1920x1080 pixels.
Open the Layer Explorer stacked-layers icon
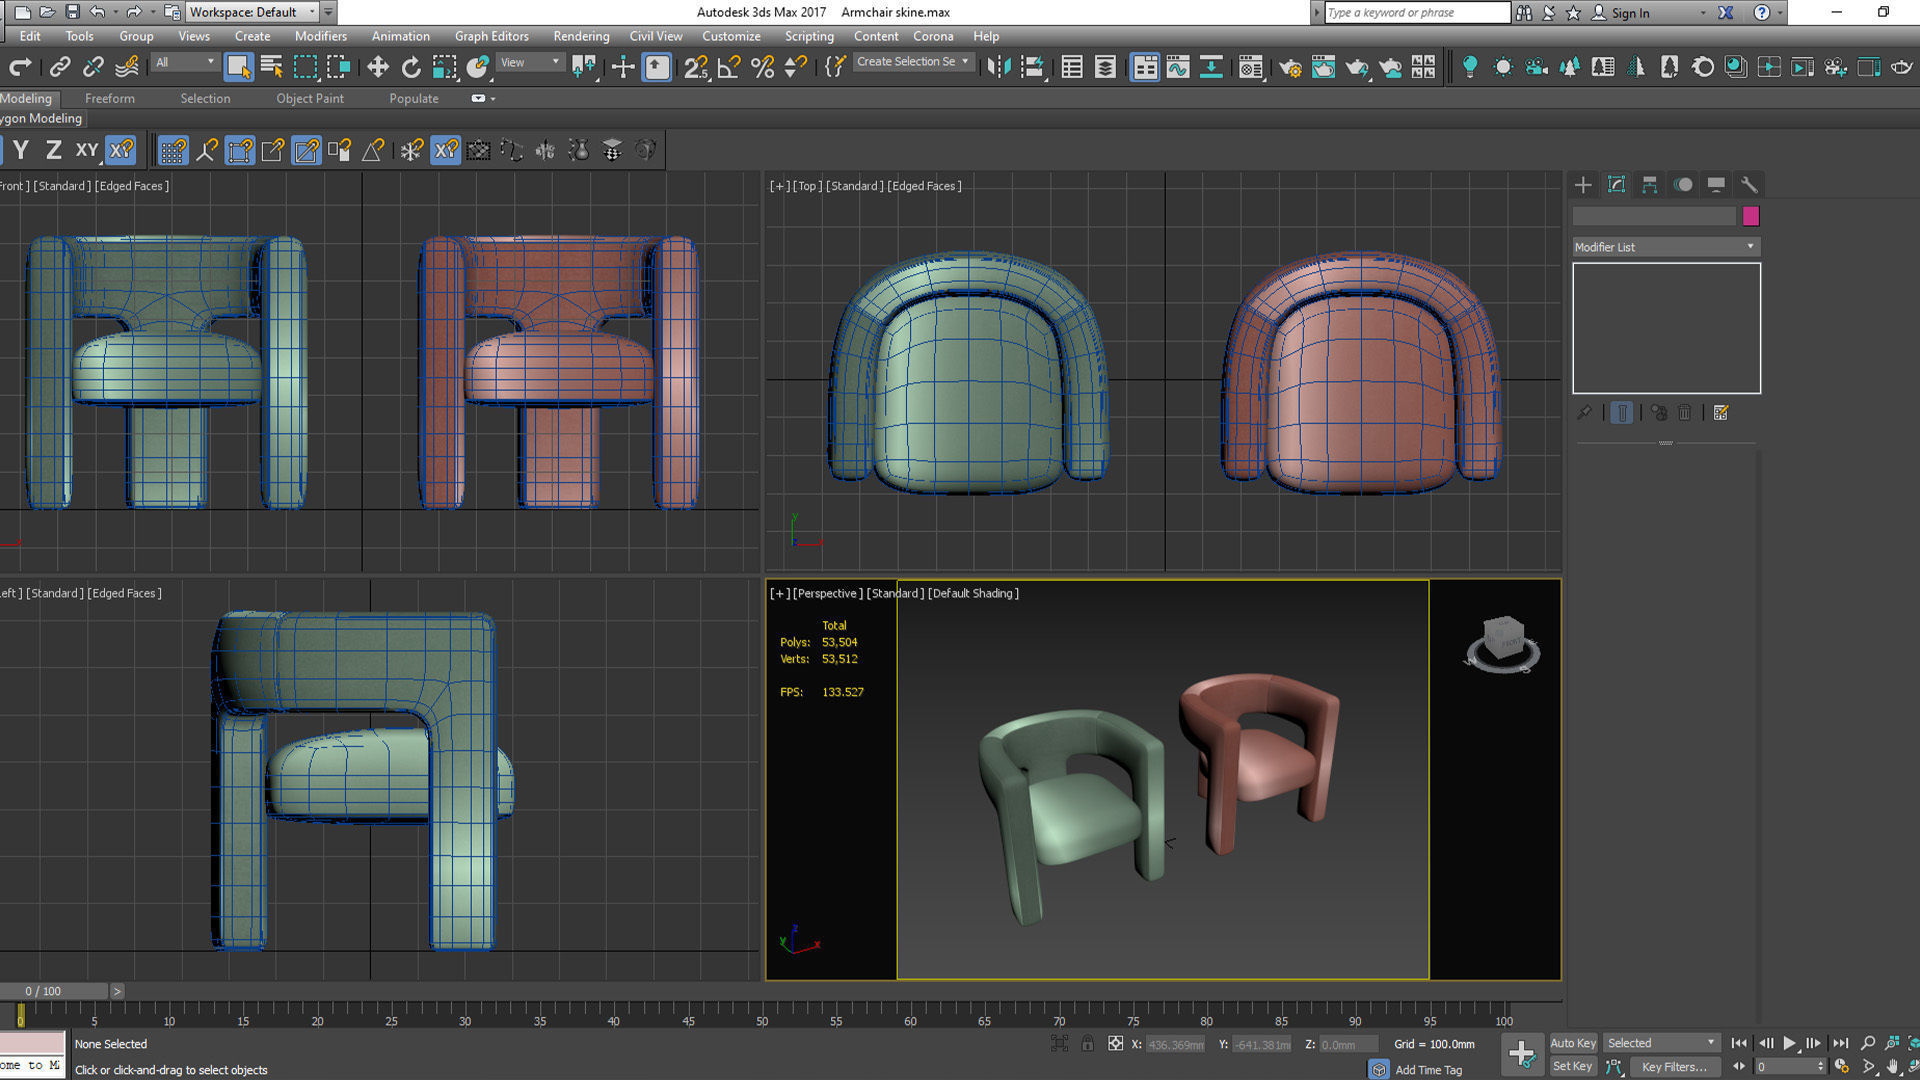1105,67
